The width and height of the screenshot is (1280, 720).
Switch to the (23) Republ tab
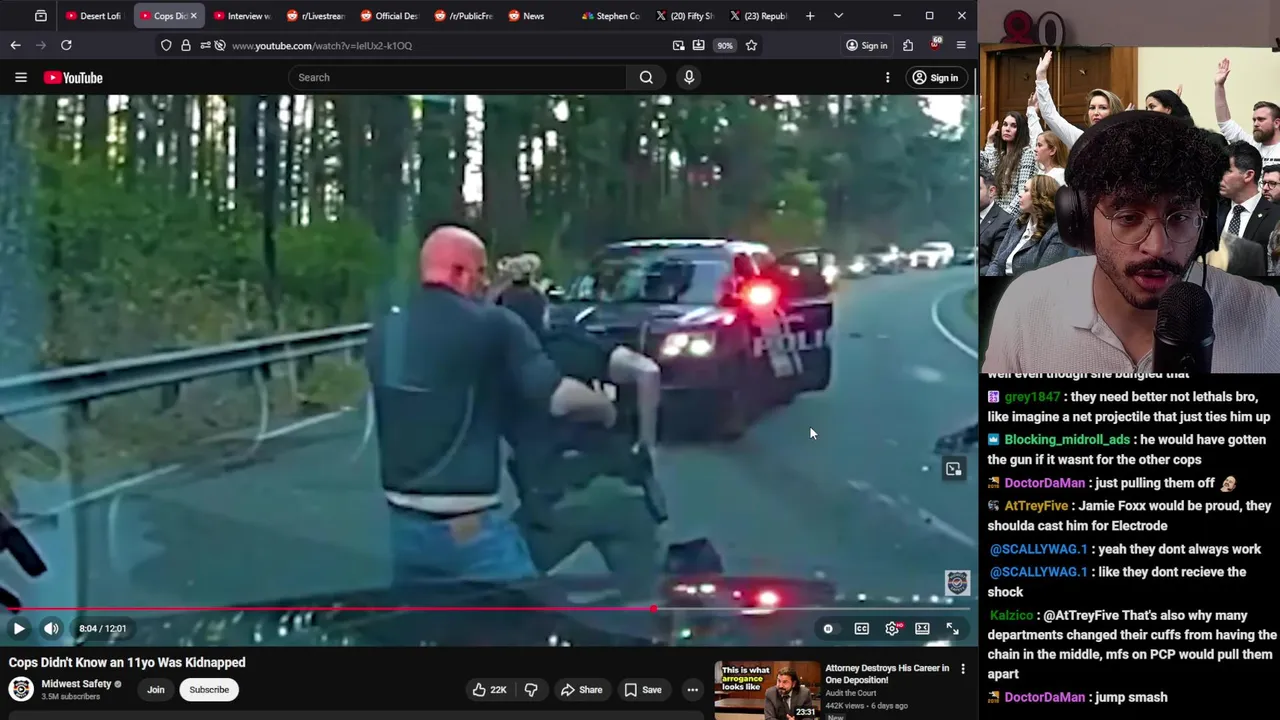[759, 16]
